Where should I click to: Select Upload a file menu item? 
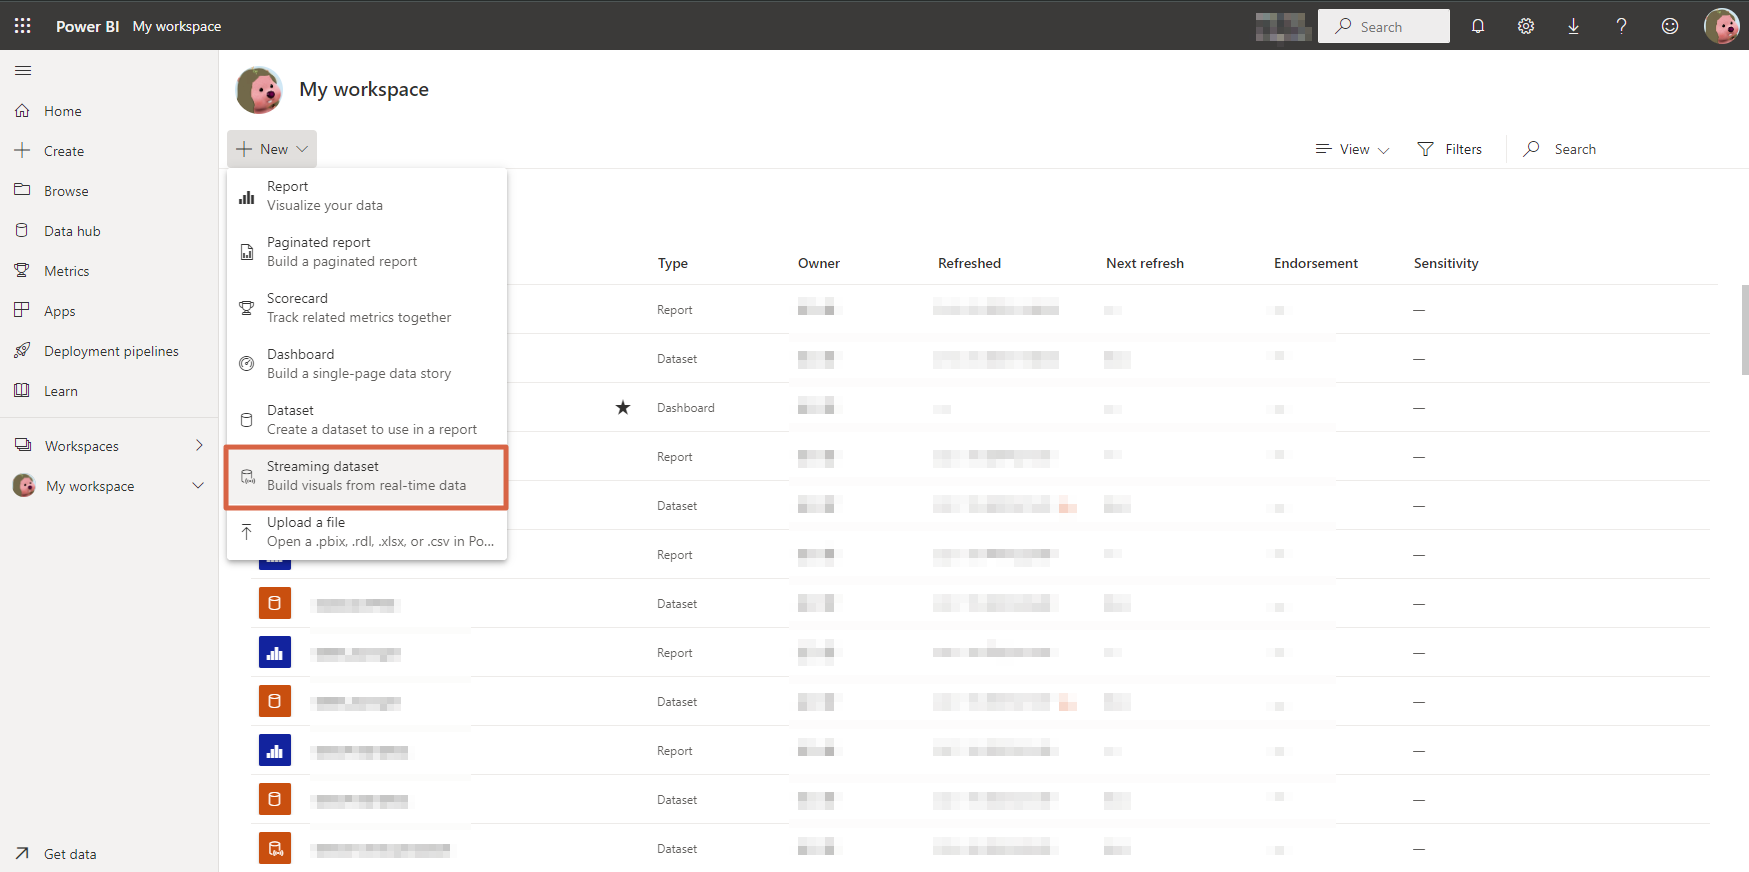367,532
